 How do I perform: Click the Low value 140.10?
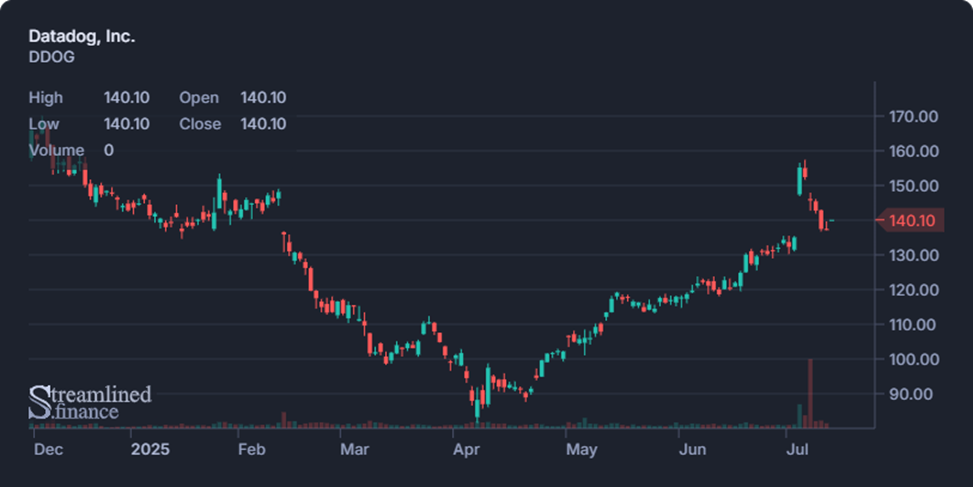point(127,123)
